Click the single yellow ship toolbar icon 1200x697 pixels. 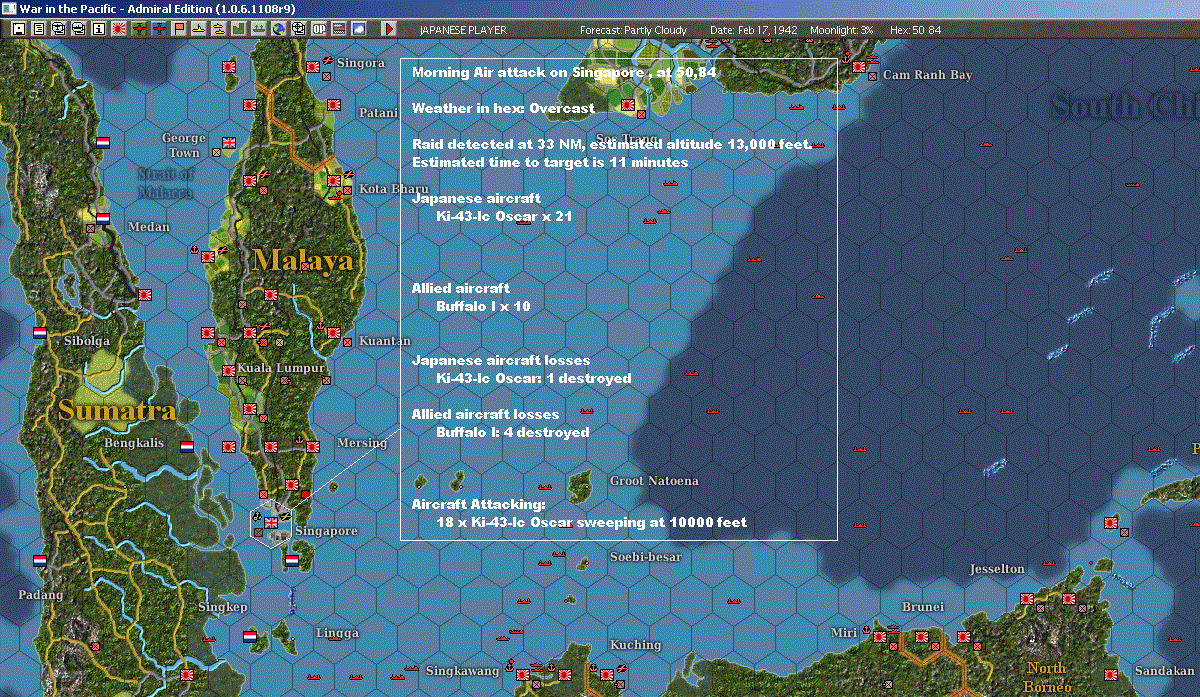199,30
